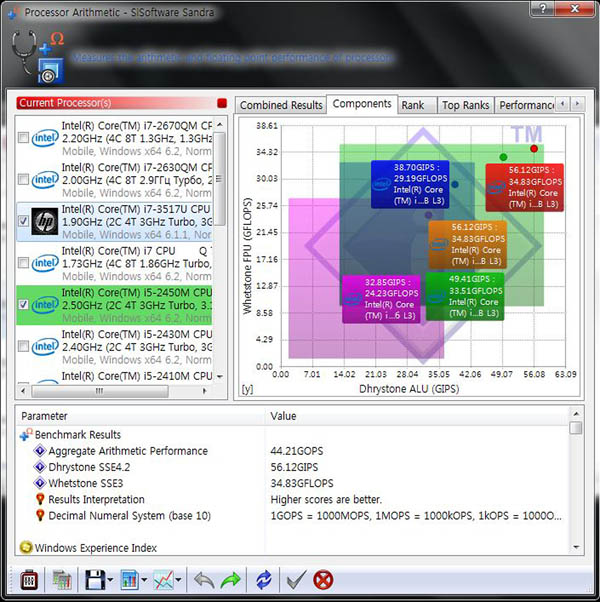600x602 pixels.
Task: Click processor list vertical scrollbar up arrow
Action: pyautogui.click(x=220, y=125)
